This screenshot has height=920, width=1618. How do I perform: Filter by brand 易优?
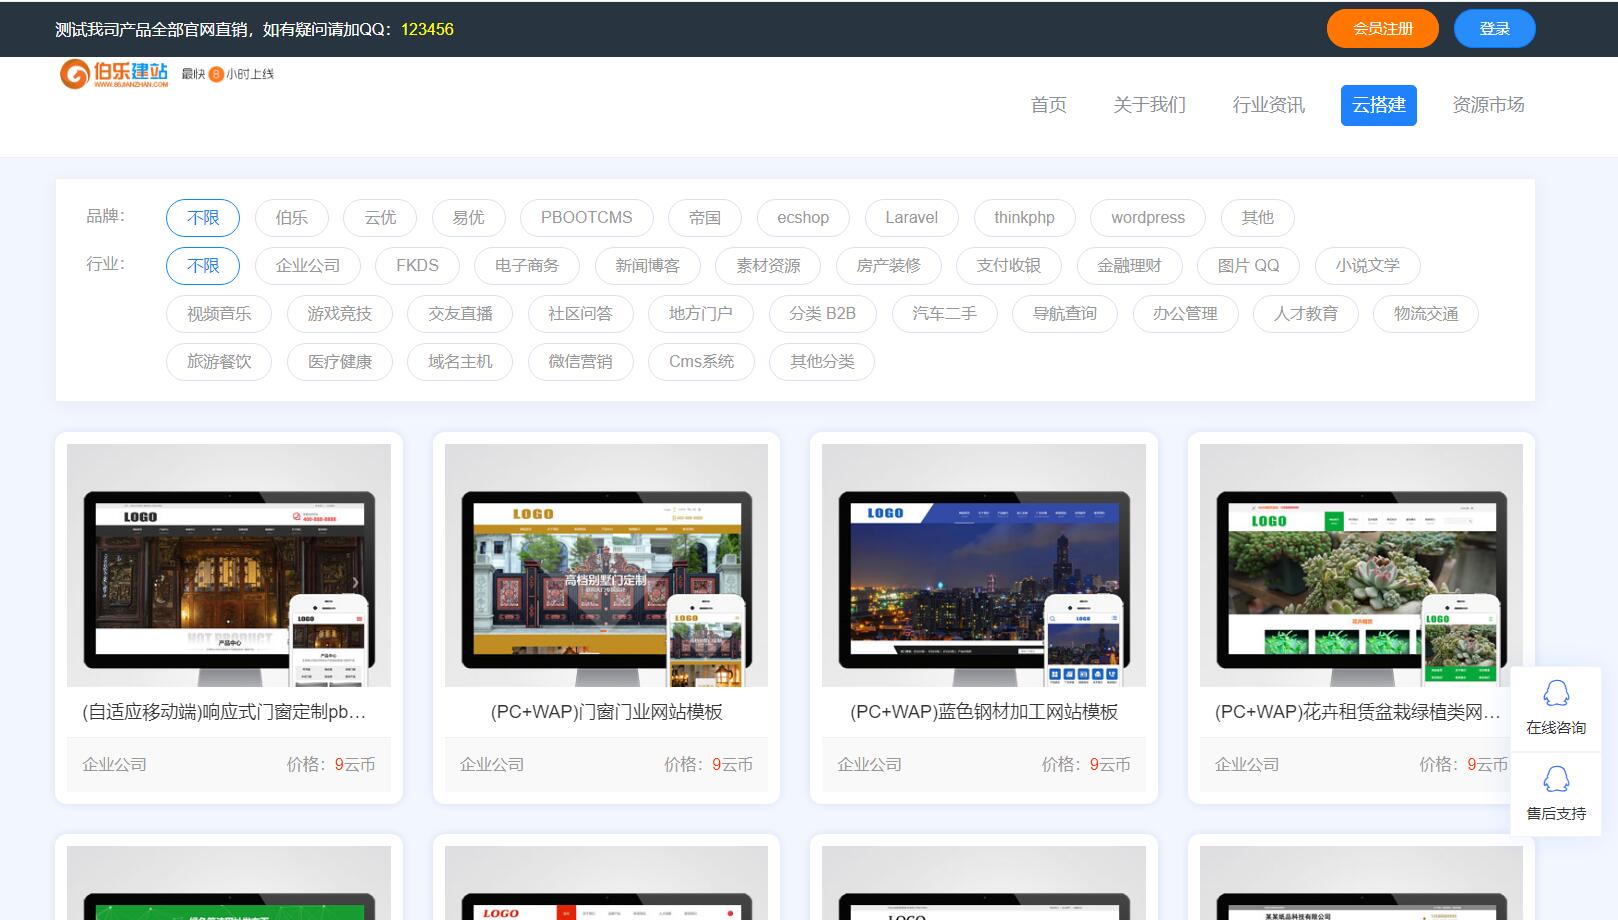click(x=468, y=217)
